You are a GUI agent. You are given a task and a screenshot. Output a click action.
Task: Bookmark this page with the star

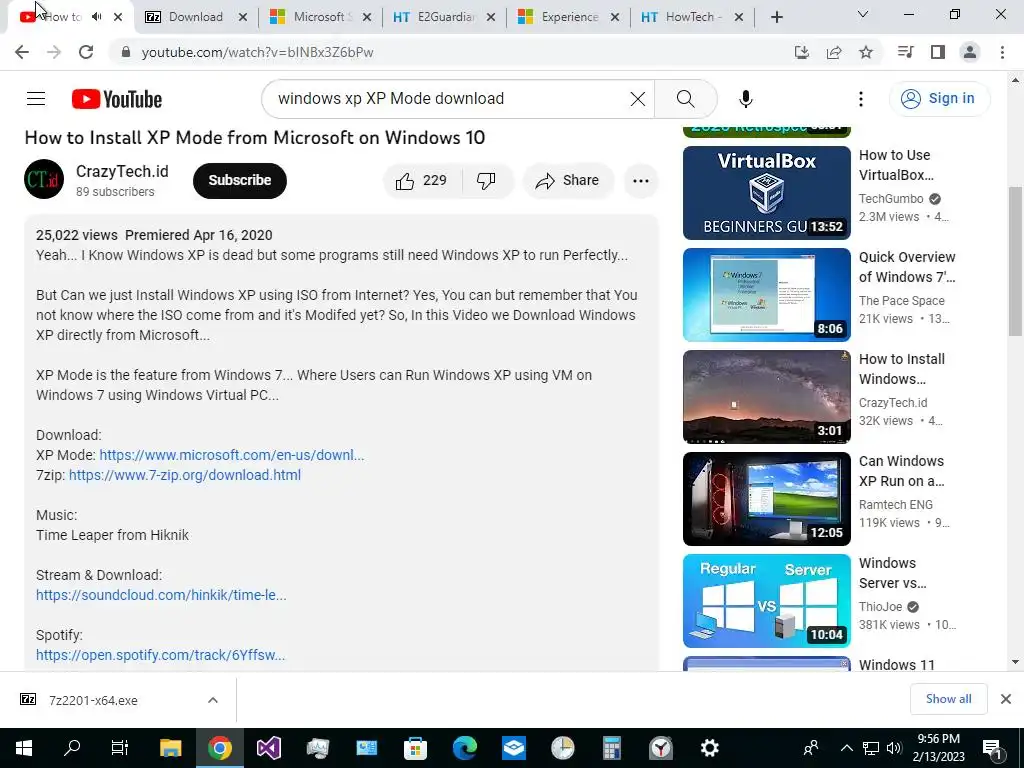[x=866, y=52]
